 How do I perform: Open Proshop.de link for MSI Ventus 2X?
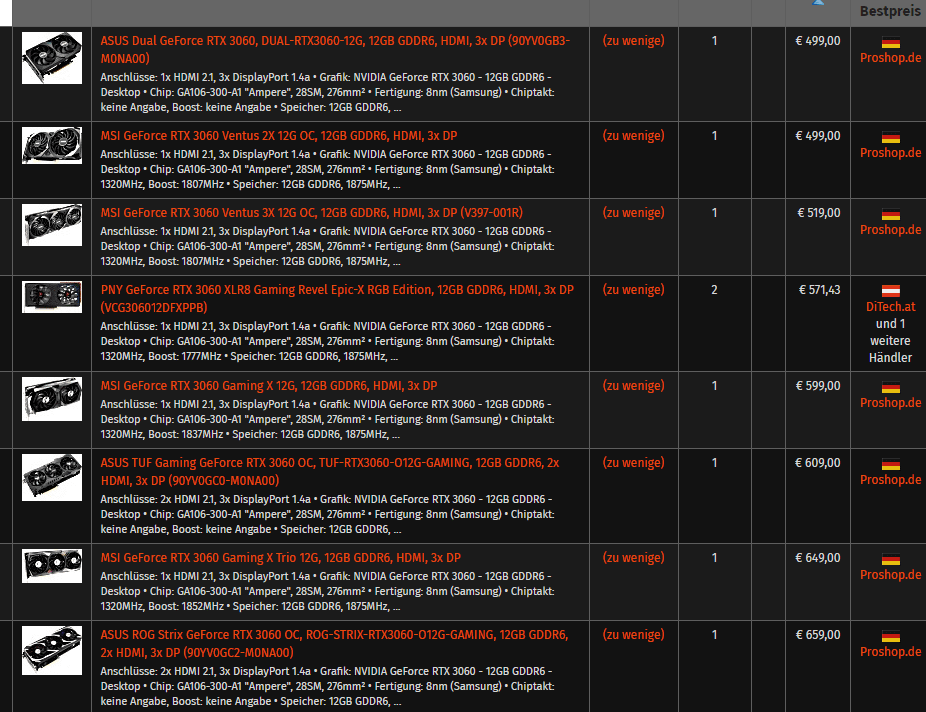890,153
